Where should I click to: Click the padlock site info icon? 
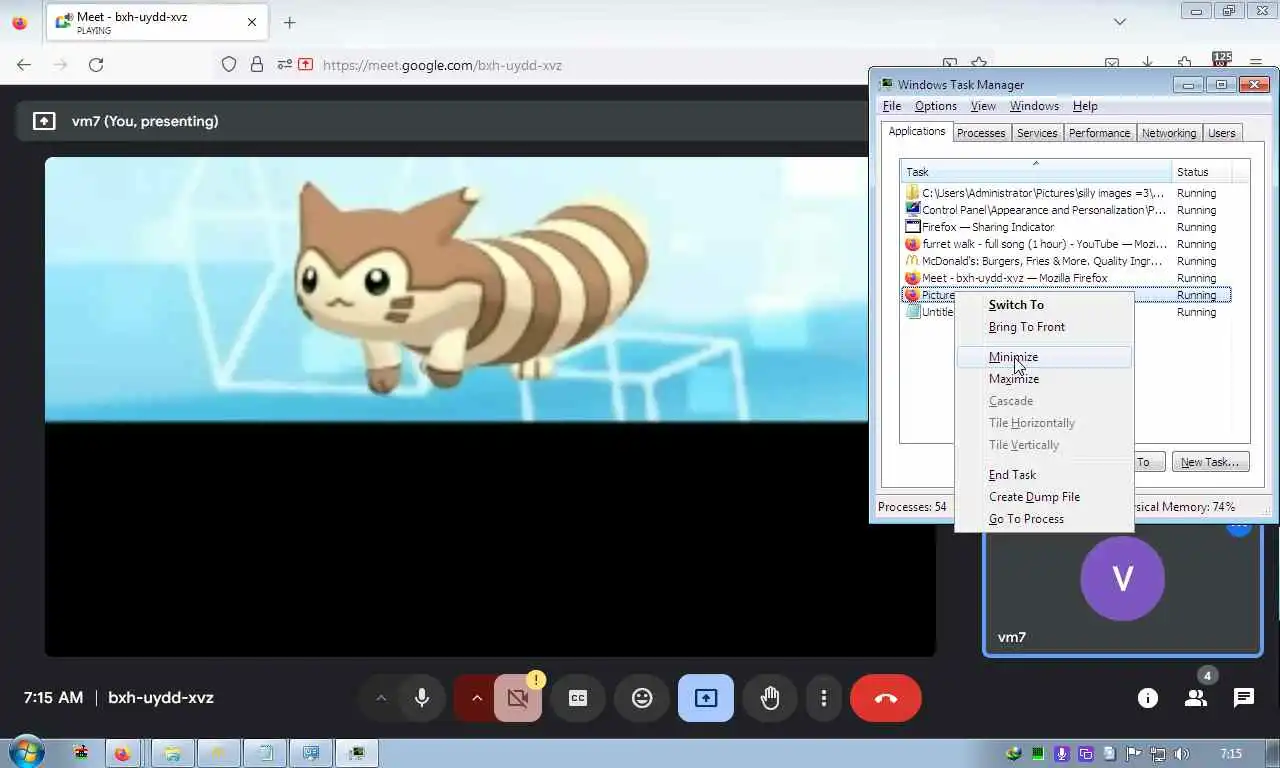coord(257,65)
